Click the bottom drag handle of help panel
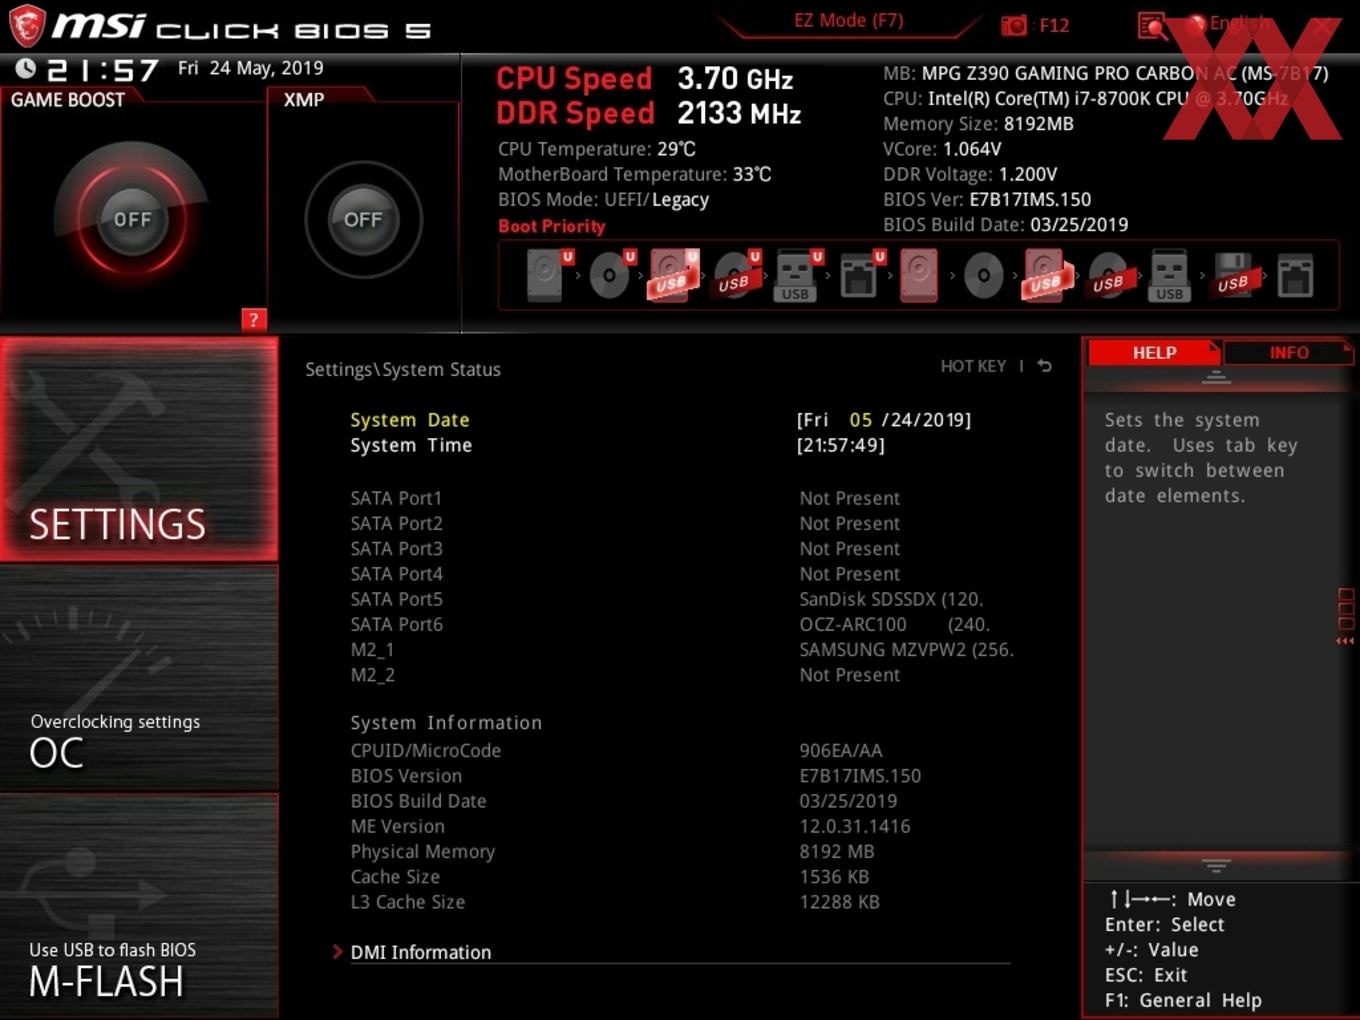 (1216, 865)
